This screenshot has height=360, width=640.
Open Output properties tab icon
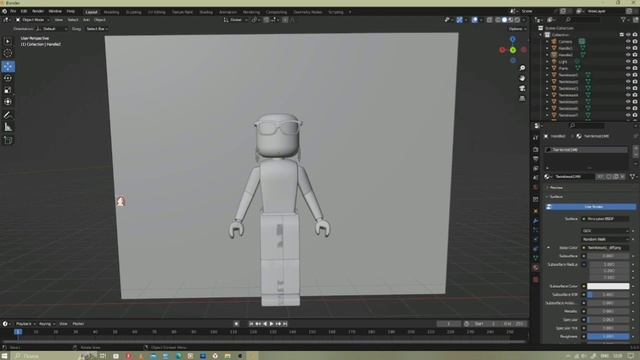pos(536,159)
